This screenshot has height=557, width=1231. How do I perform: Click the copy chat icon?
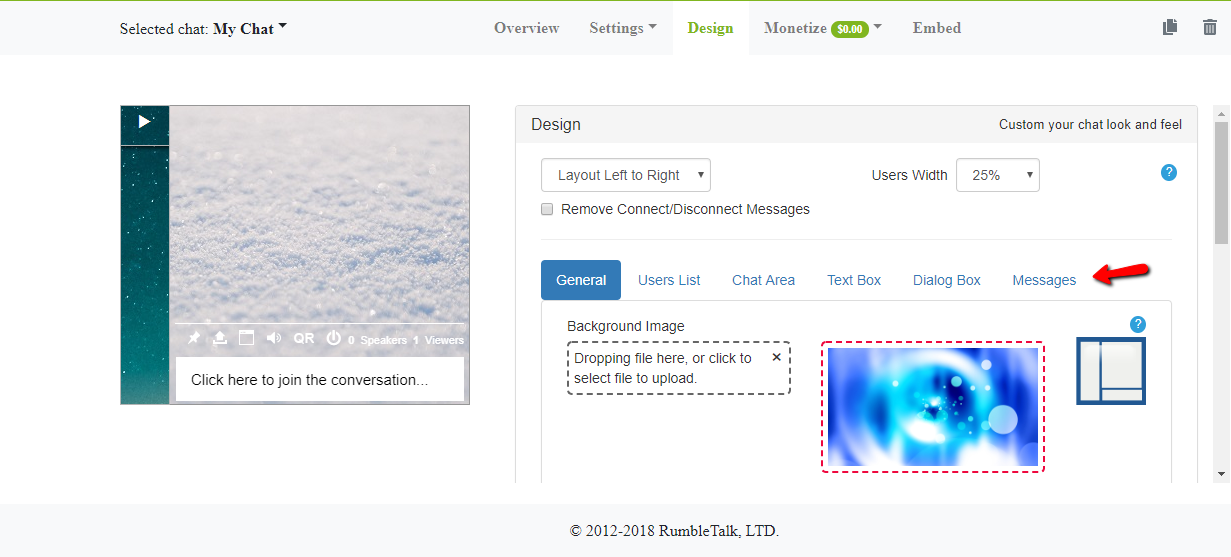tap(1170, 28)
